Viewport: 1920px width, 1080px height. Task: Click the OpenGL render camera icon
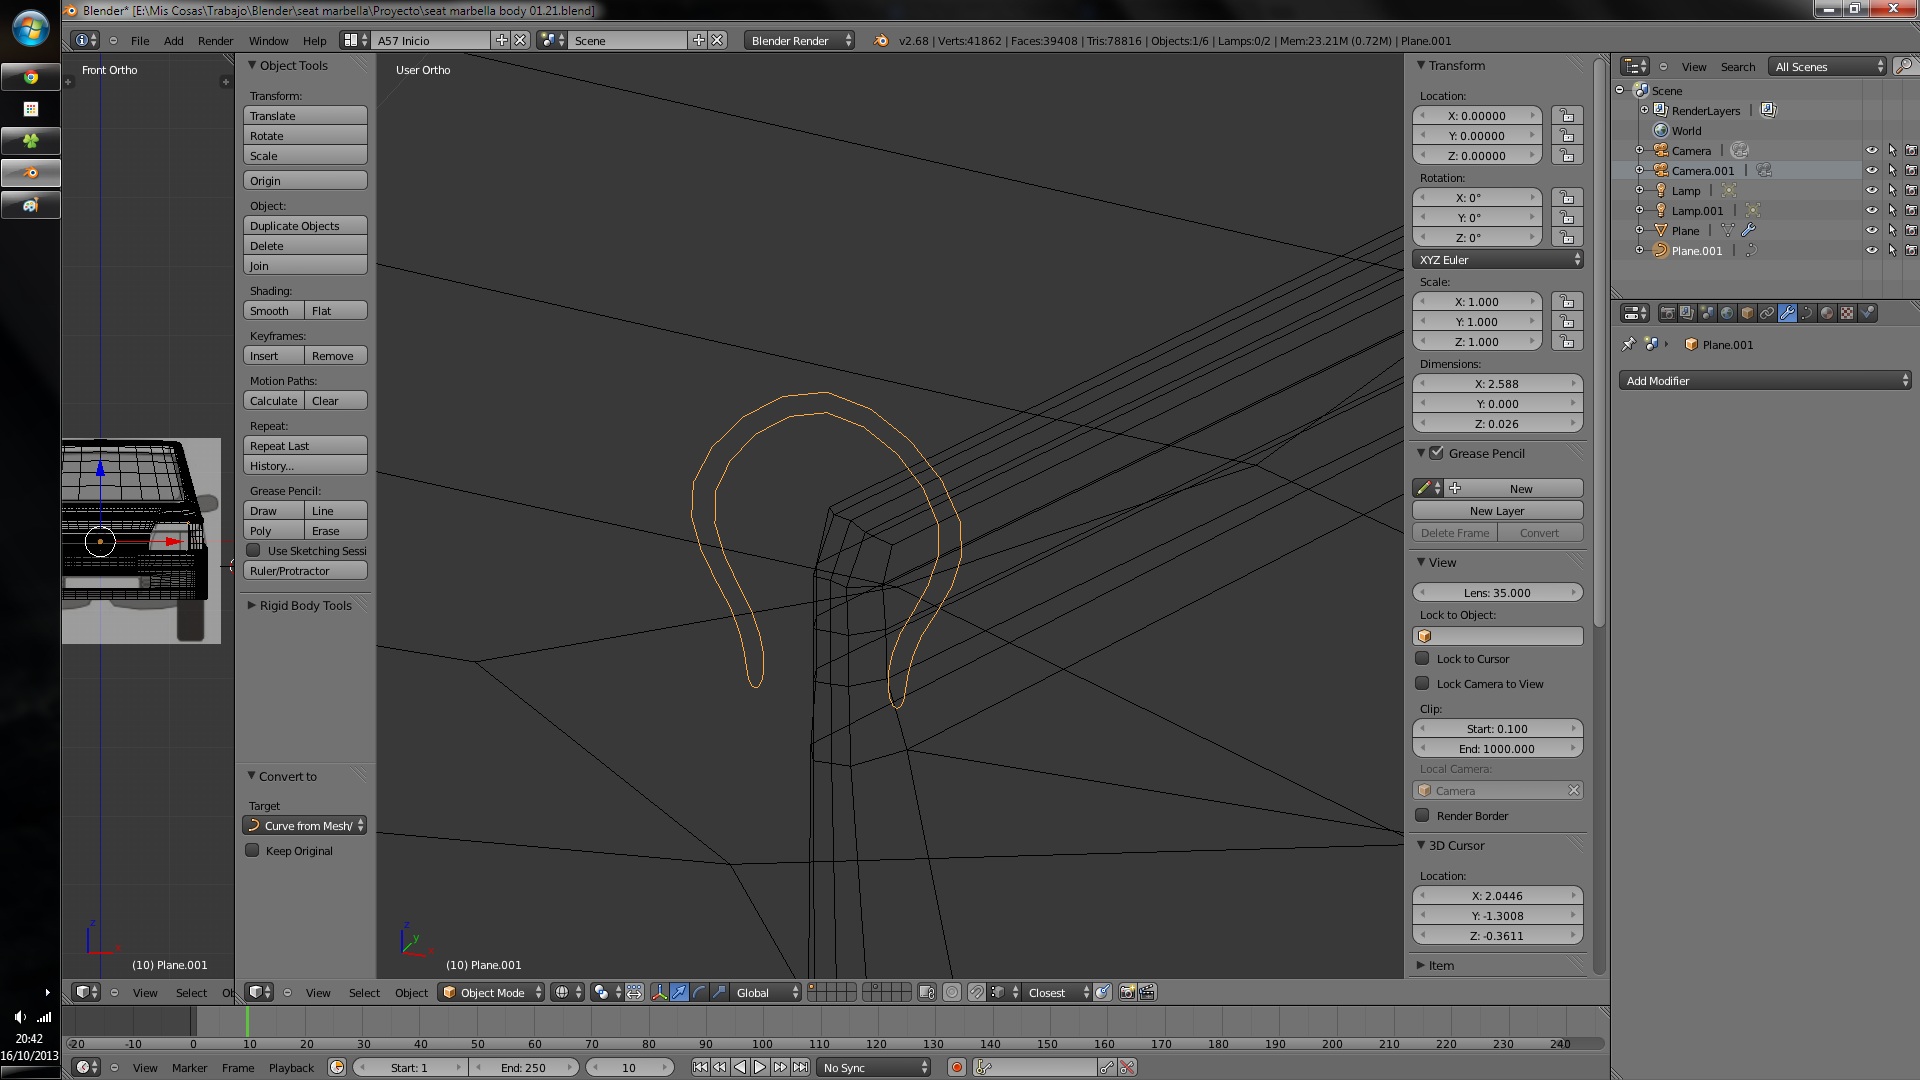1127,992
